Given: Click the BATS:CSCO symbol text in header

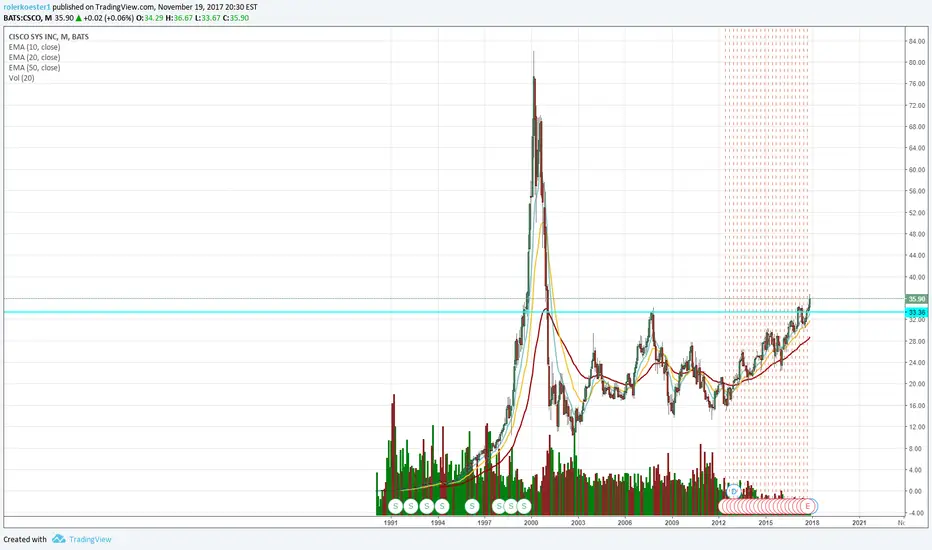Looking at the screenshot, I should [22, 18].
